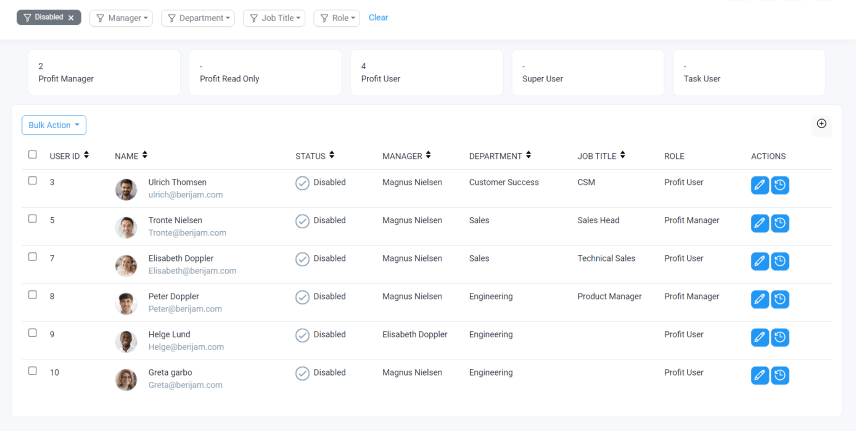The image size is (856, 432).
Task: Select the checkbox for user ID 8
Action: [33, 294]
